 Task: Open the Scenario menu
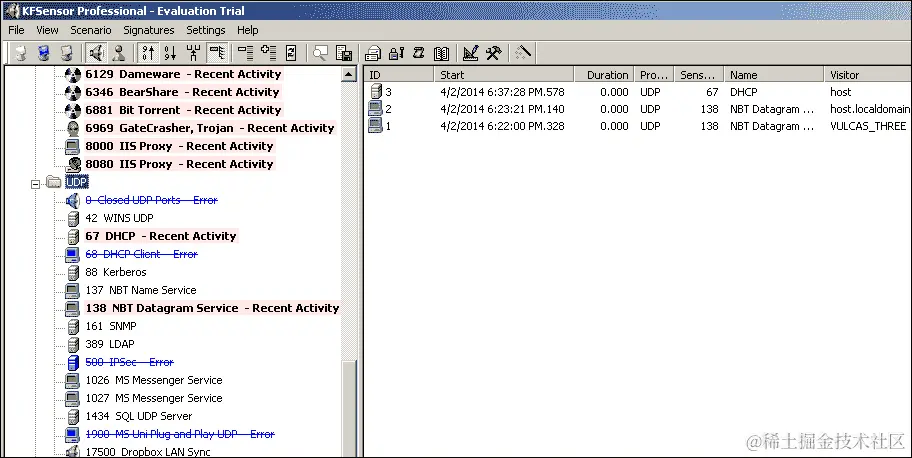[x=91, y=30]
